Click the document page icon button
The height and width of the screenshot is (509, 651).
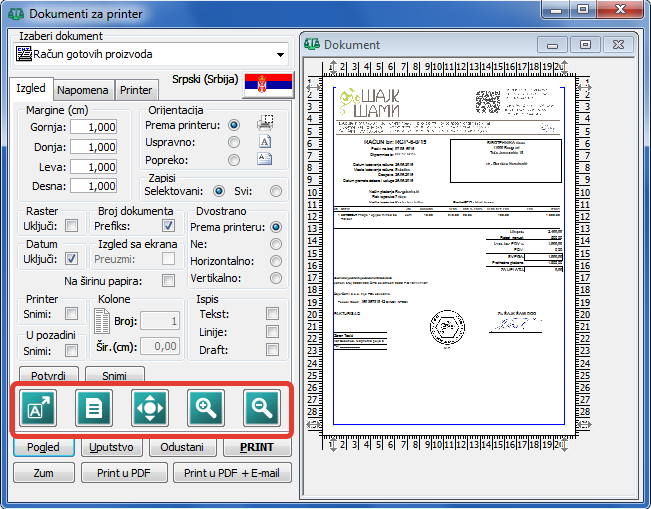(94, 408)
